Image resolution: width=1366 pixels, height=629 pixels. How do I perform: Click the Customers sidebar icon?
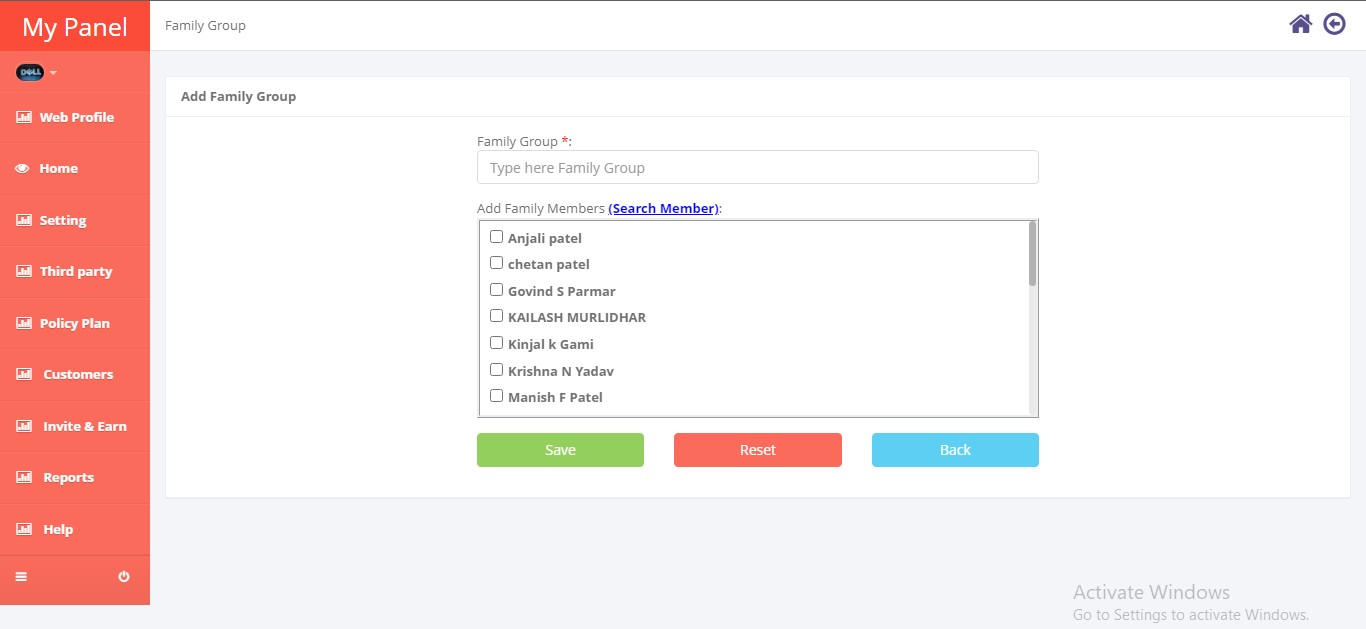pos(24,374)
